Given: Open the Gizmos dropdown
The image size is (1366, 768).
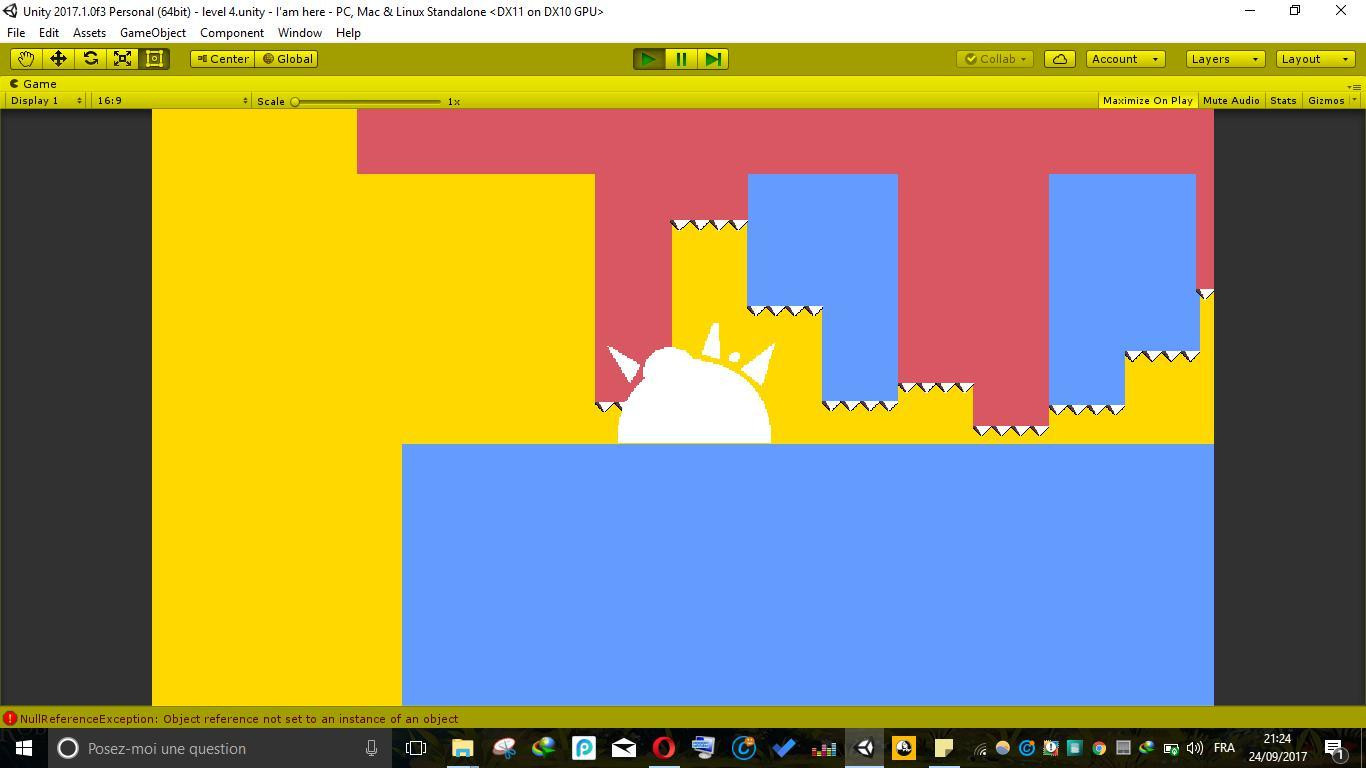Looking at the screenshot, I should (x=1330, y=101).
